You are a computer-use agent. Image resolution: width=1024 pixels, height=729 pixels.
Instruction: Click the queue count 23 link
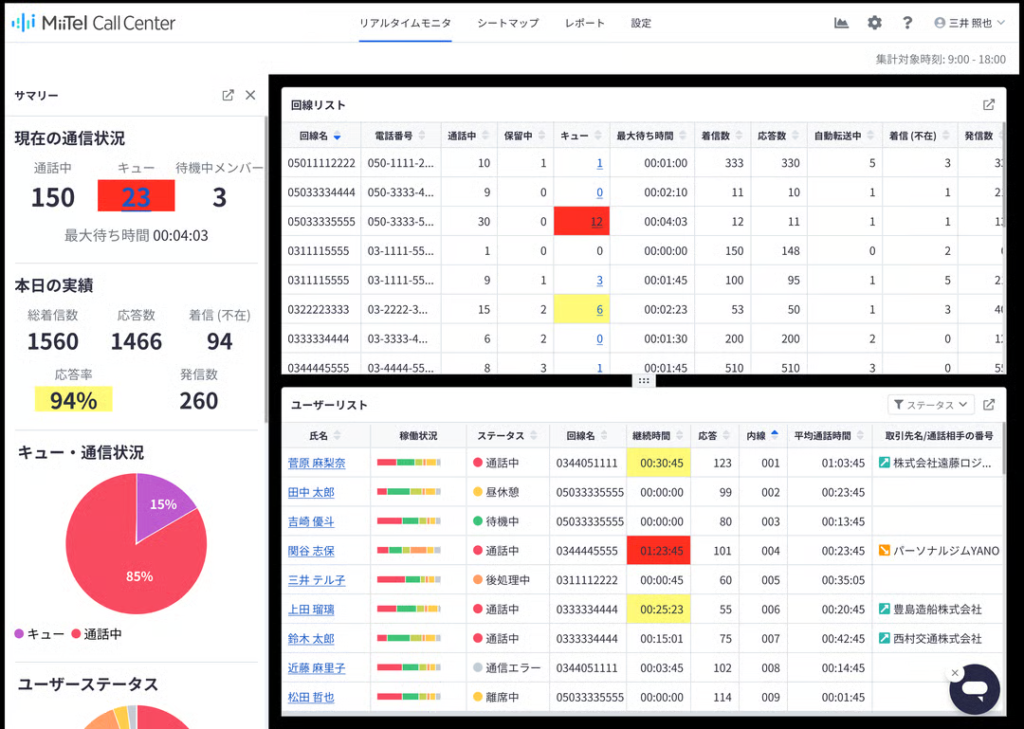click(136, 197)
